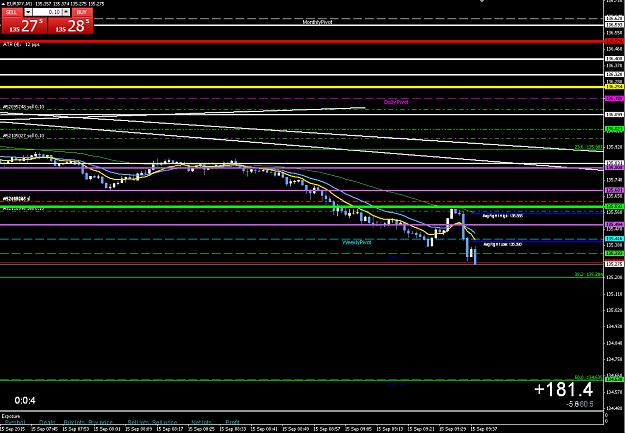625x434 pixels.
Task: Click the 38.2 Fibonacci level label
Action: pos(588,274)
